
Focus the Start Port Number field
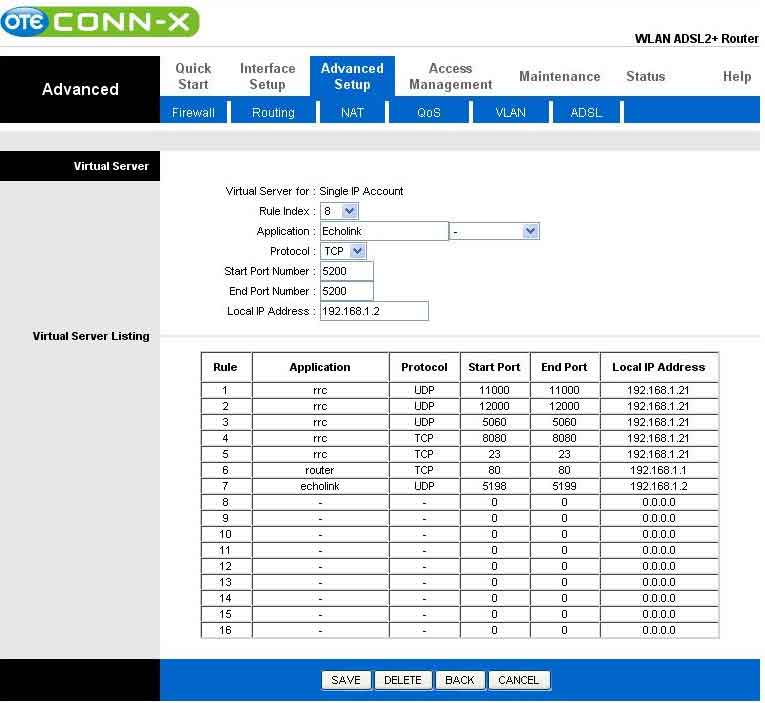(346, 271)
